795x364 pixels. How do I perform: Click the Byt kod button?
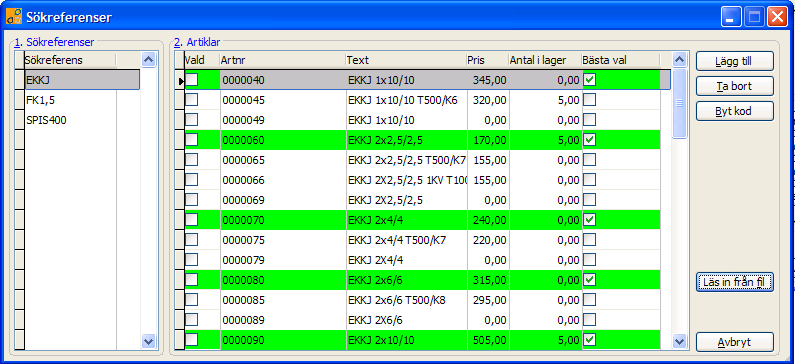[735, 111]
